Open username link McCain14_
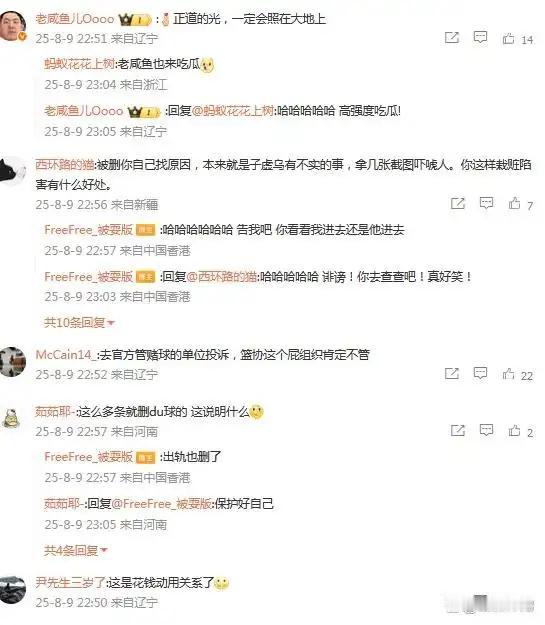The height and width of the screenshot is (625, 545). click(66, 354)
